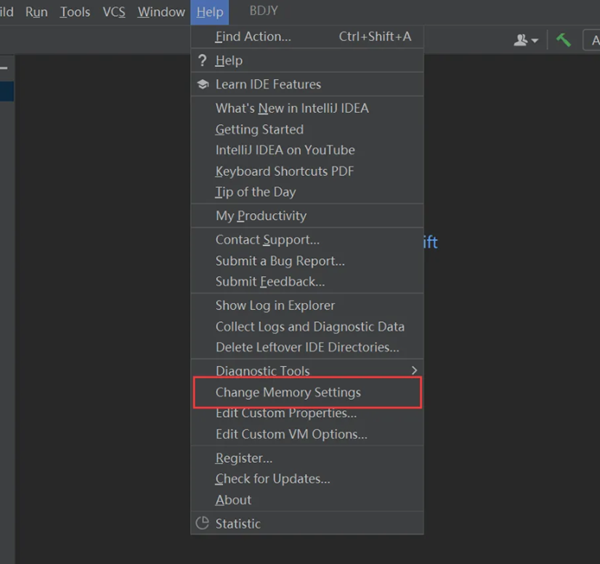
Task: Choose Find Action from the Help menu
Action: tap(253, 37)
